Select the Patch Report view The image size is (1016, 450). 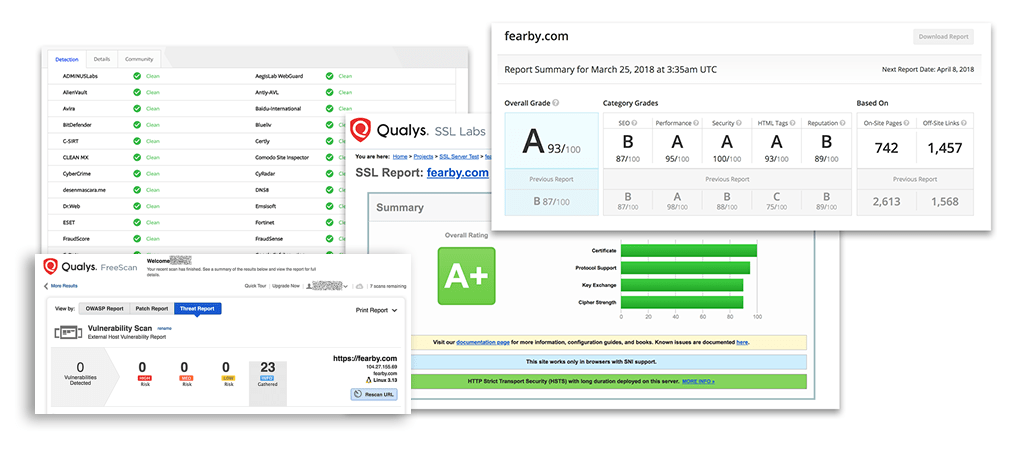coord(150,309)
